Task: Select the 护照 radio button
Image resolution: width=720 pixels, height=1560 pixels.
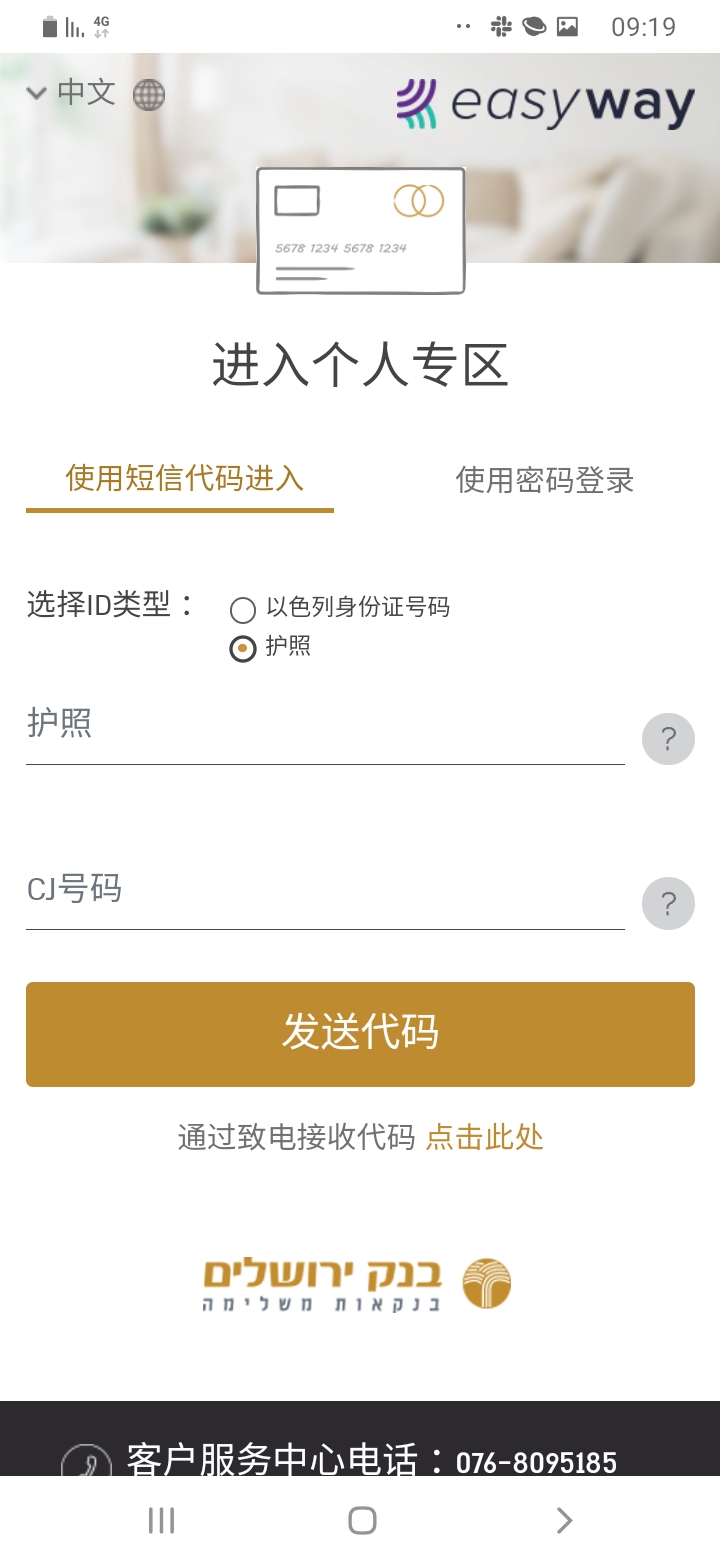Action: (x=243, y=649)
